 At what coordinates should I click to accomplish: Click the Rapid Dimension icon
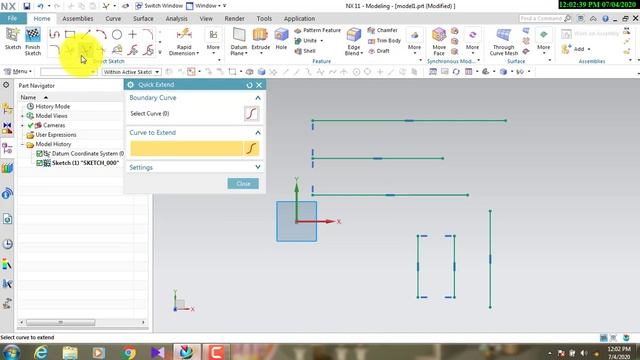[184, 34]
